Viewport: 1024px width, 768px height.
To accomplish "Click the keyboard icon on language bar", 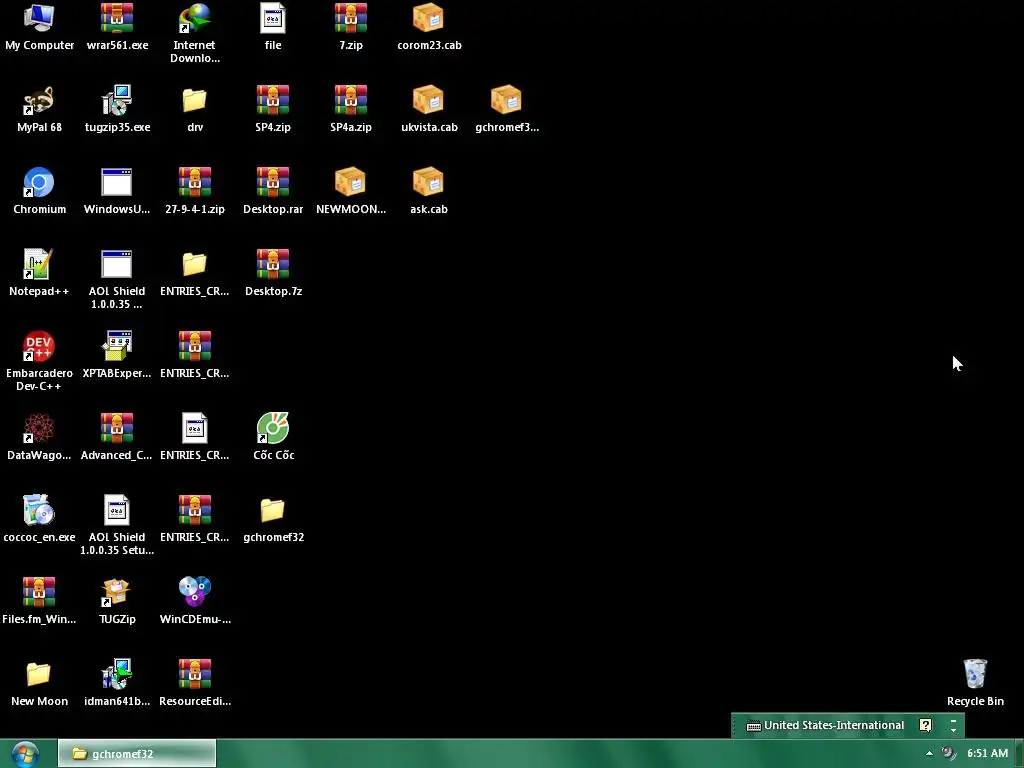I will click(754, 726).
